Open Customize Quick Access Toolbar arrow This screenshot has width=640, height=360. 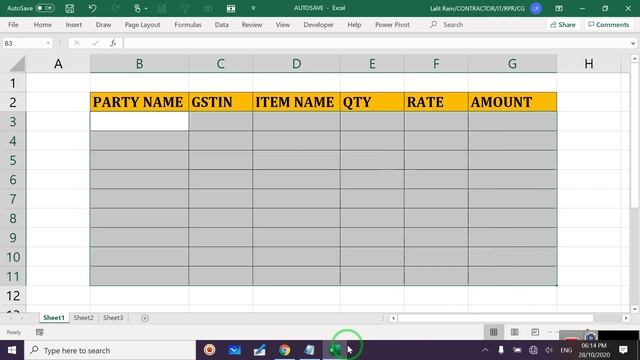(253, 8)
